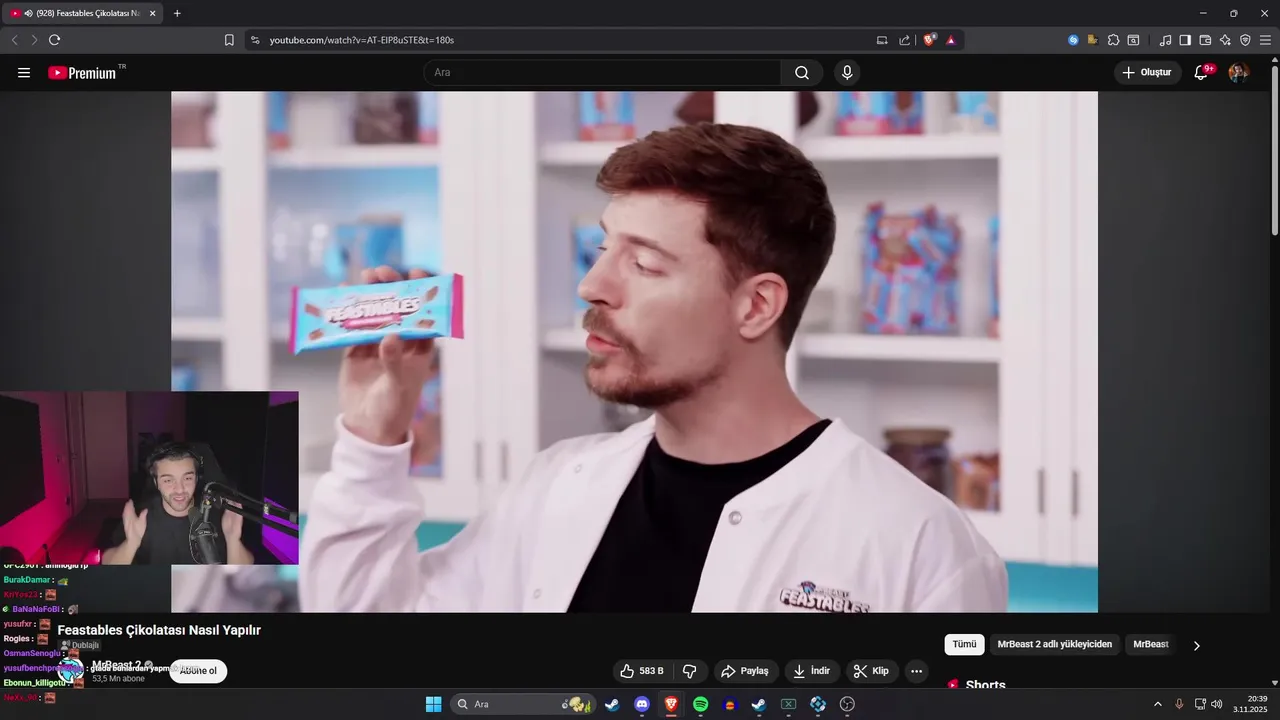This screenshot has height=720, width=1280.
Task: Click the streamer webcam overlay
Action: [x=149, y=478]
